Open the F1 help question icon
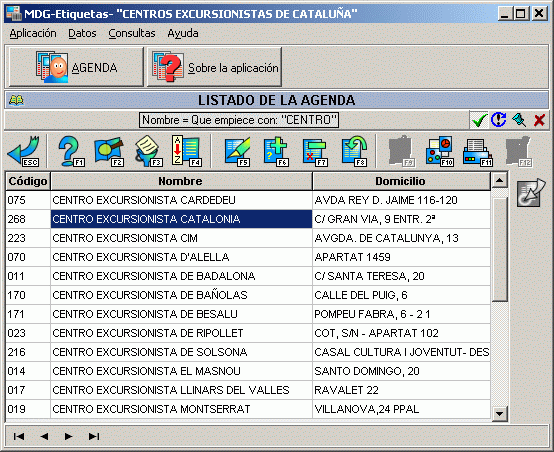The image size is (554, 452). [x=71, y=151]
